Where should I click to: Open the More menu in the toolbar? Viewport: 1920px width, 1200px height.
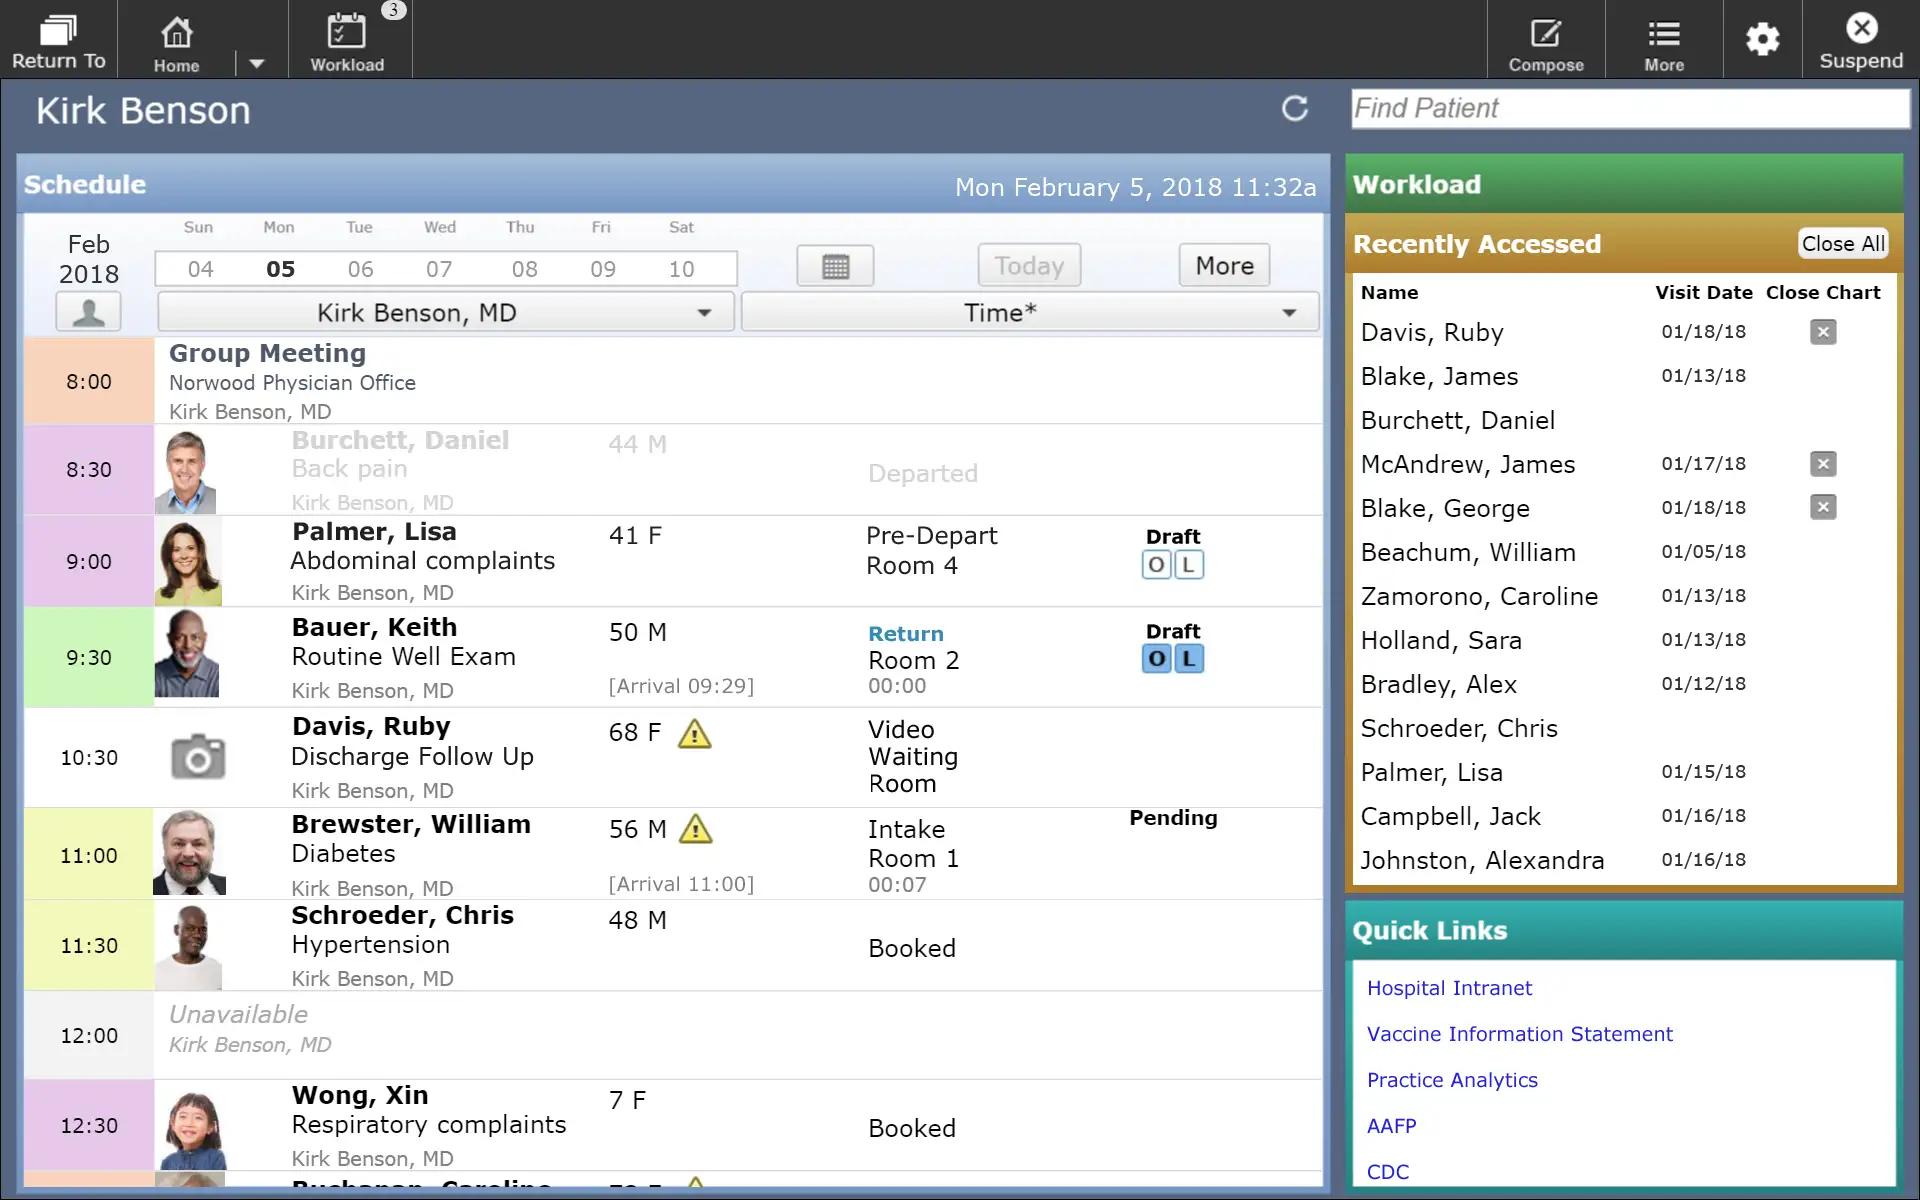pos(1663,40)
